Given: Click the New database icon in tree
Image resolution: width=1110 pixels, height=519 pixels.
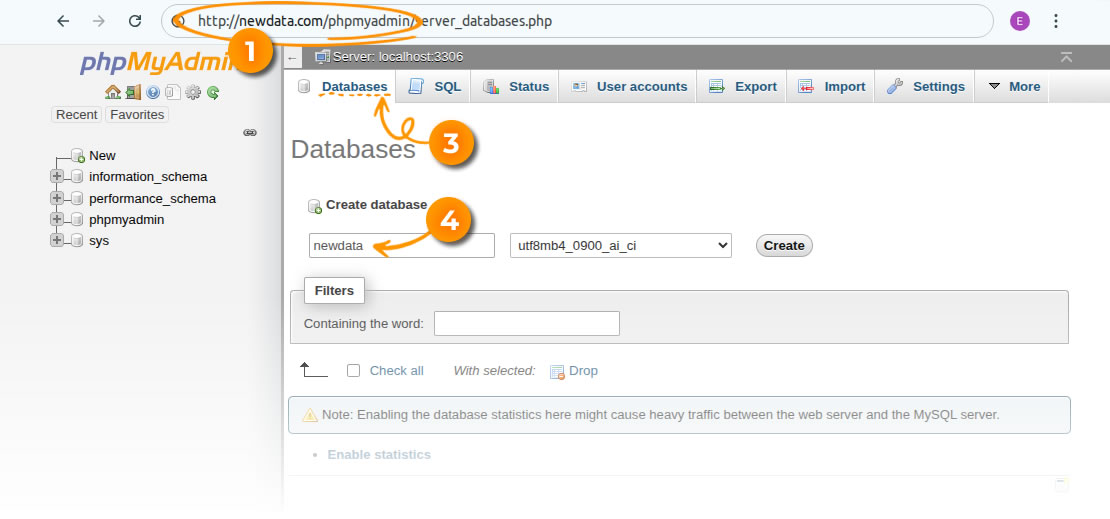Looking at the screenshot, I should click(78, 155).
